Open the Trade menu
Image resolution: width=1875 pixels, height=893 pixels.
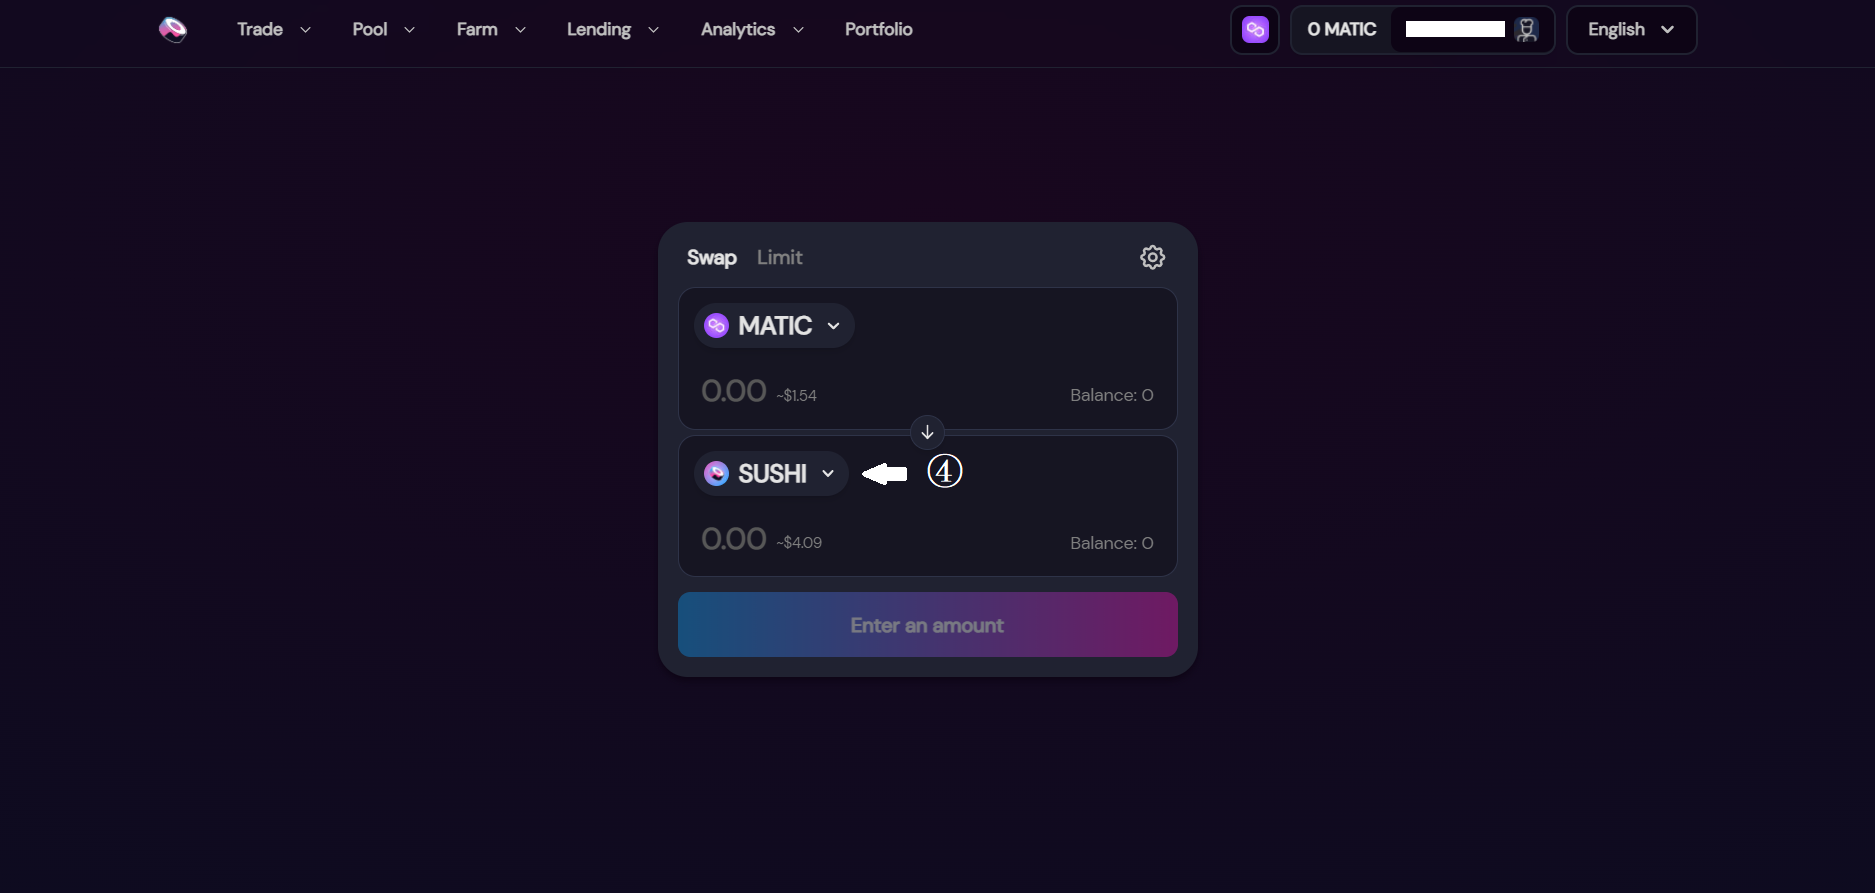pos(274,30)
